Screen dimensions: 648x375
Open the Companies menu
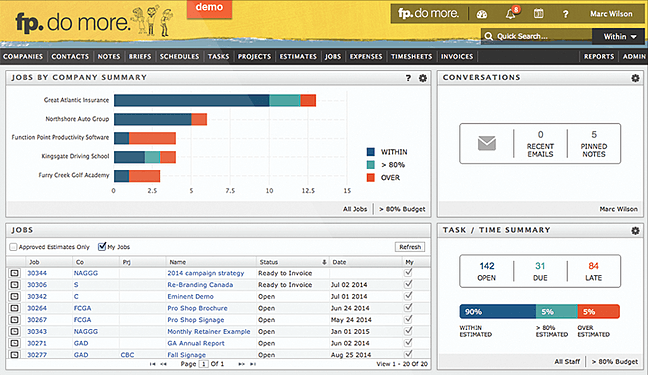tap(23, 57)
